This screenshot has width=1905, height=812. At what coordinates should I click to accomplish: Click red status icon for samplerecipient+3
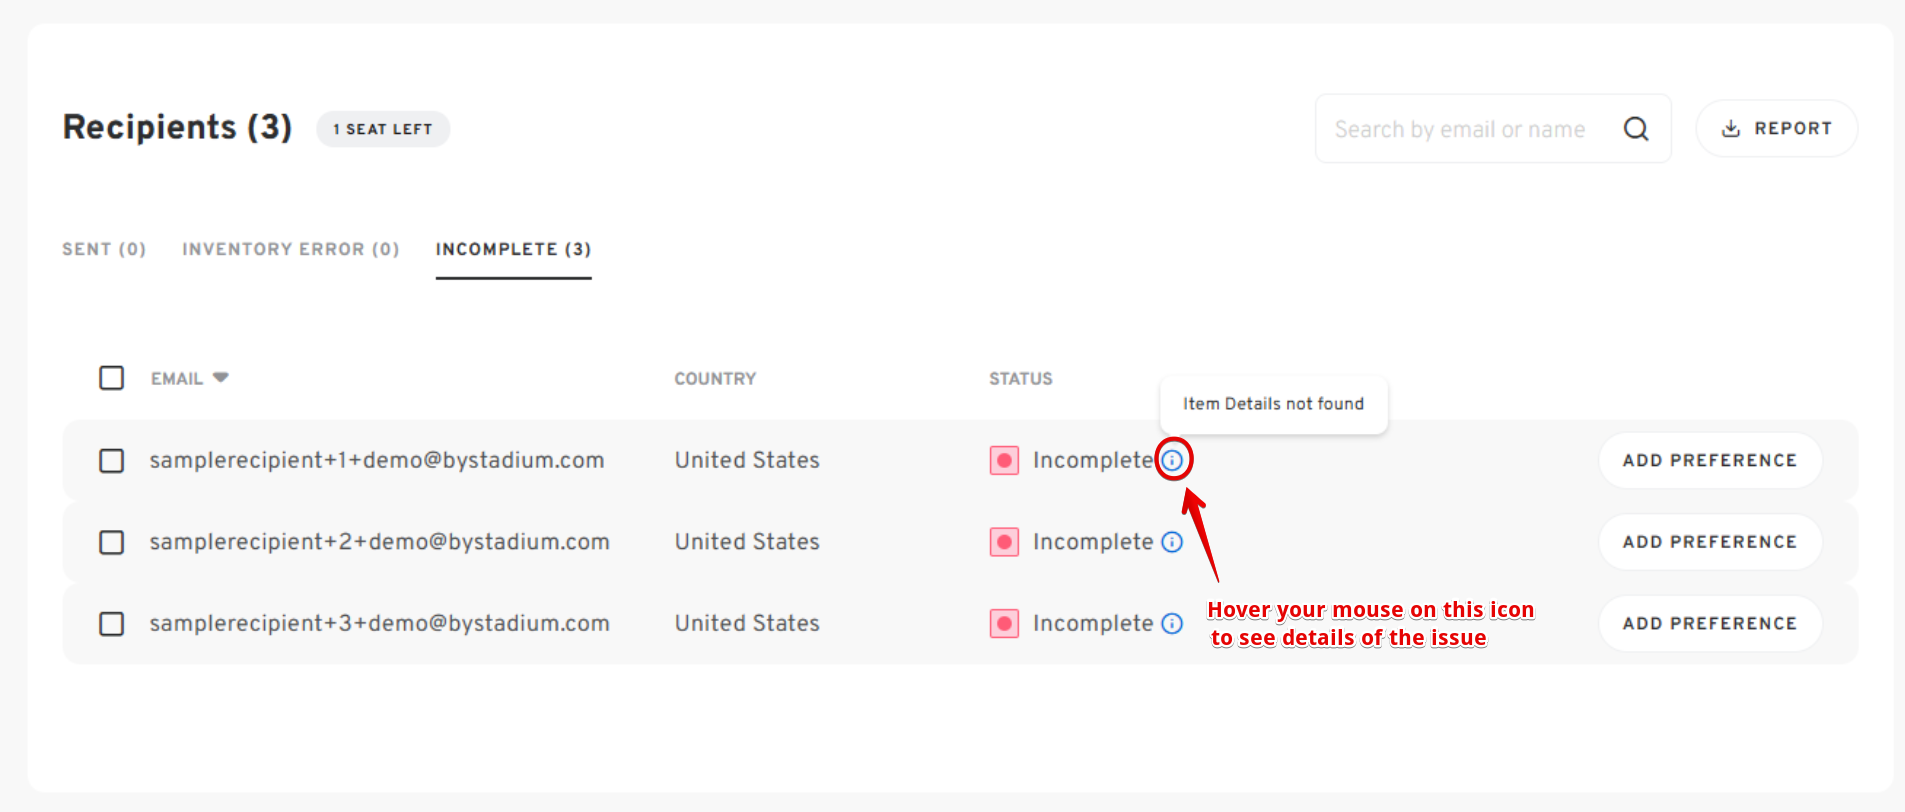[x=1004, y=624]
